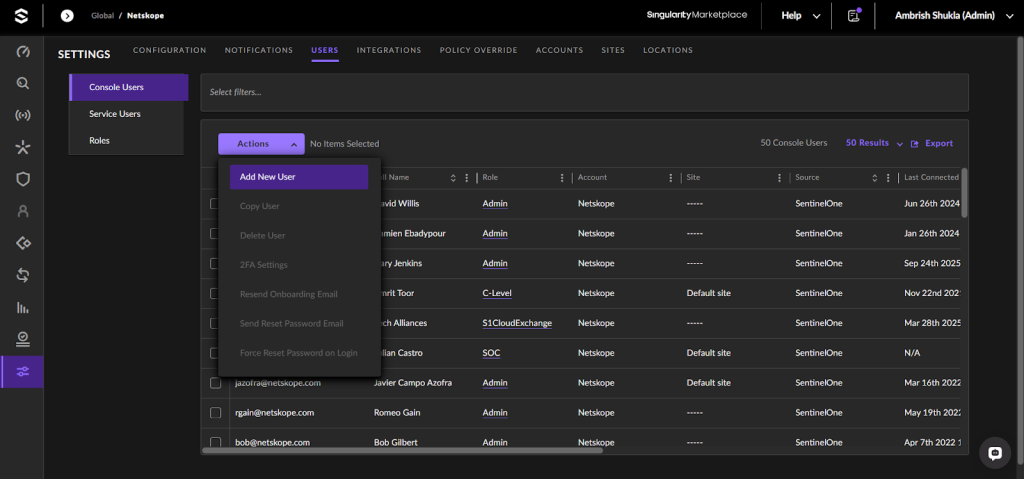Select the Console Users section
This screenshot has height=479, width=1024.
tap(129, 88)
